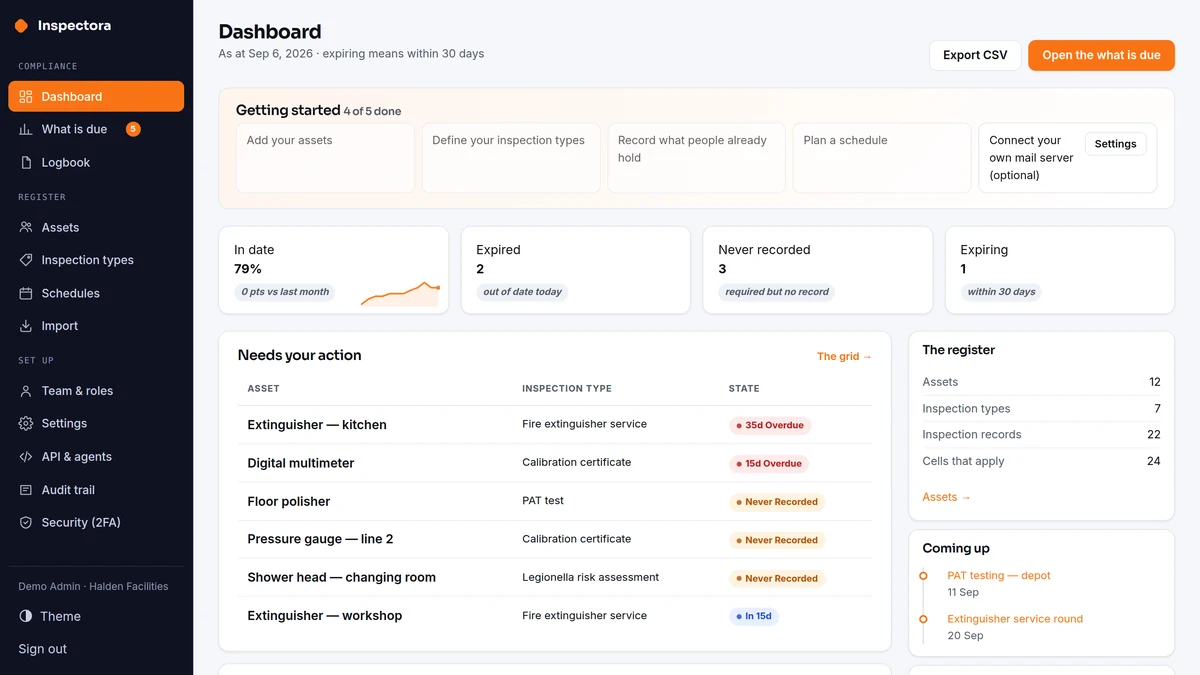Click the Add your assets step card
Image resolution: width=1200 pixels, height=675 pixels.
point(325,158)
